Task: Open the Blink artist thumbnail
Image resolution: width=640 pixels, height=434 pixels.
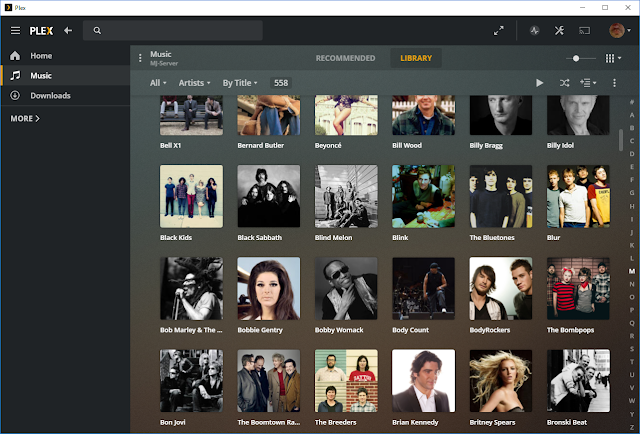Action: click(423, 196)
